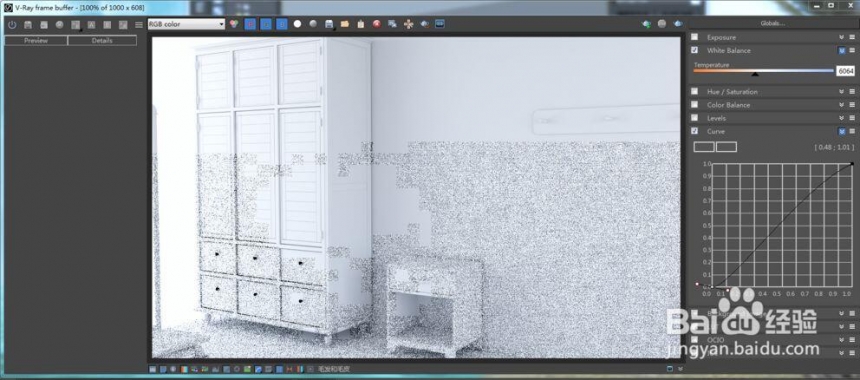Open history options hamburger menu icon
Image resolution: width=860 pixels, height=380 pixels.
139,25
